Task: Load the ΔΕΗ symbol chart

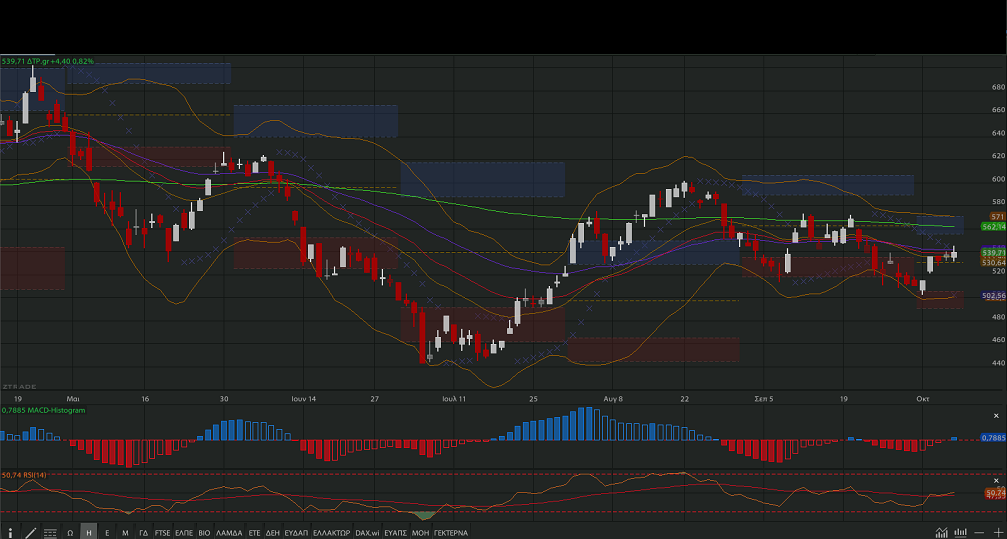Action: click(273, 533)
